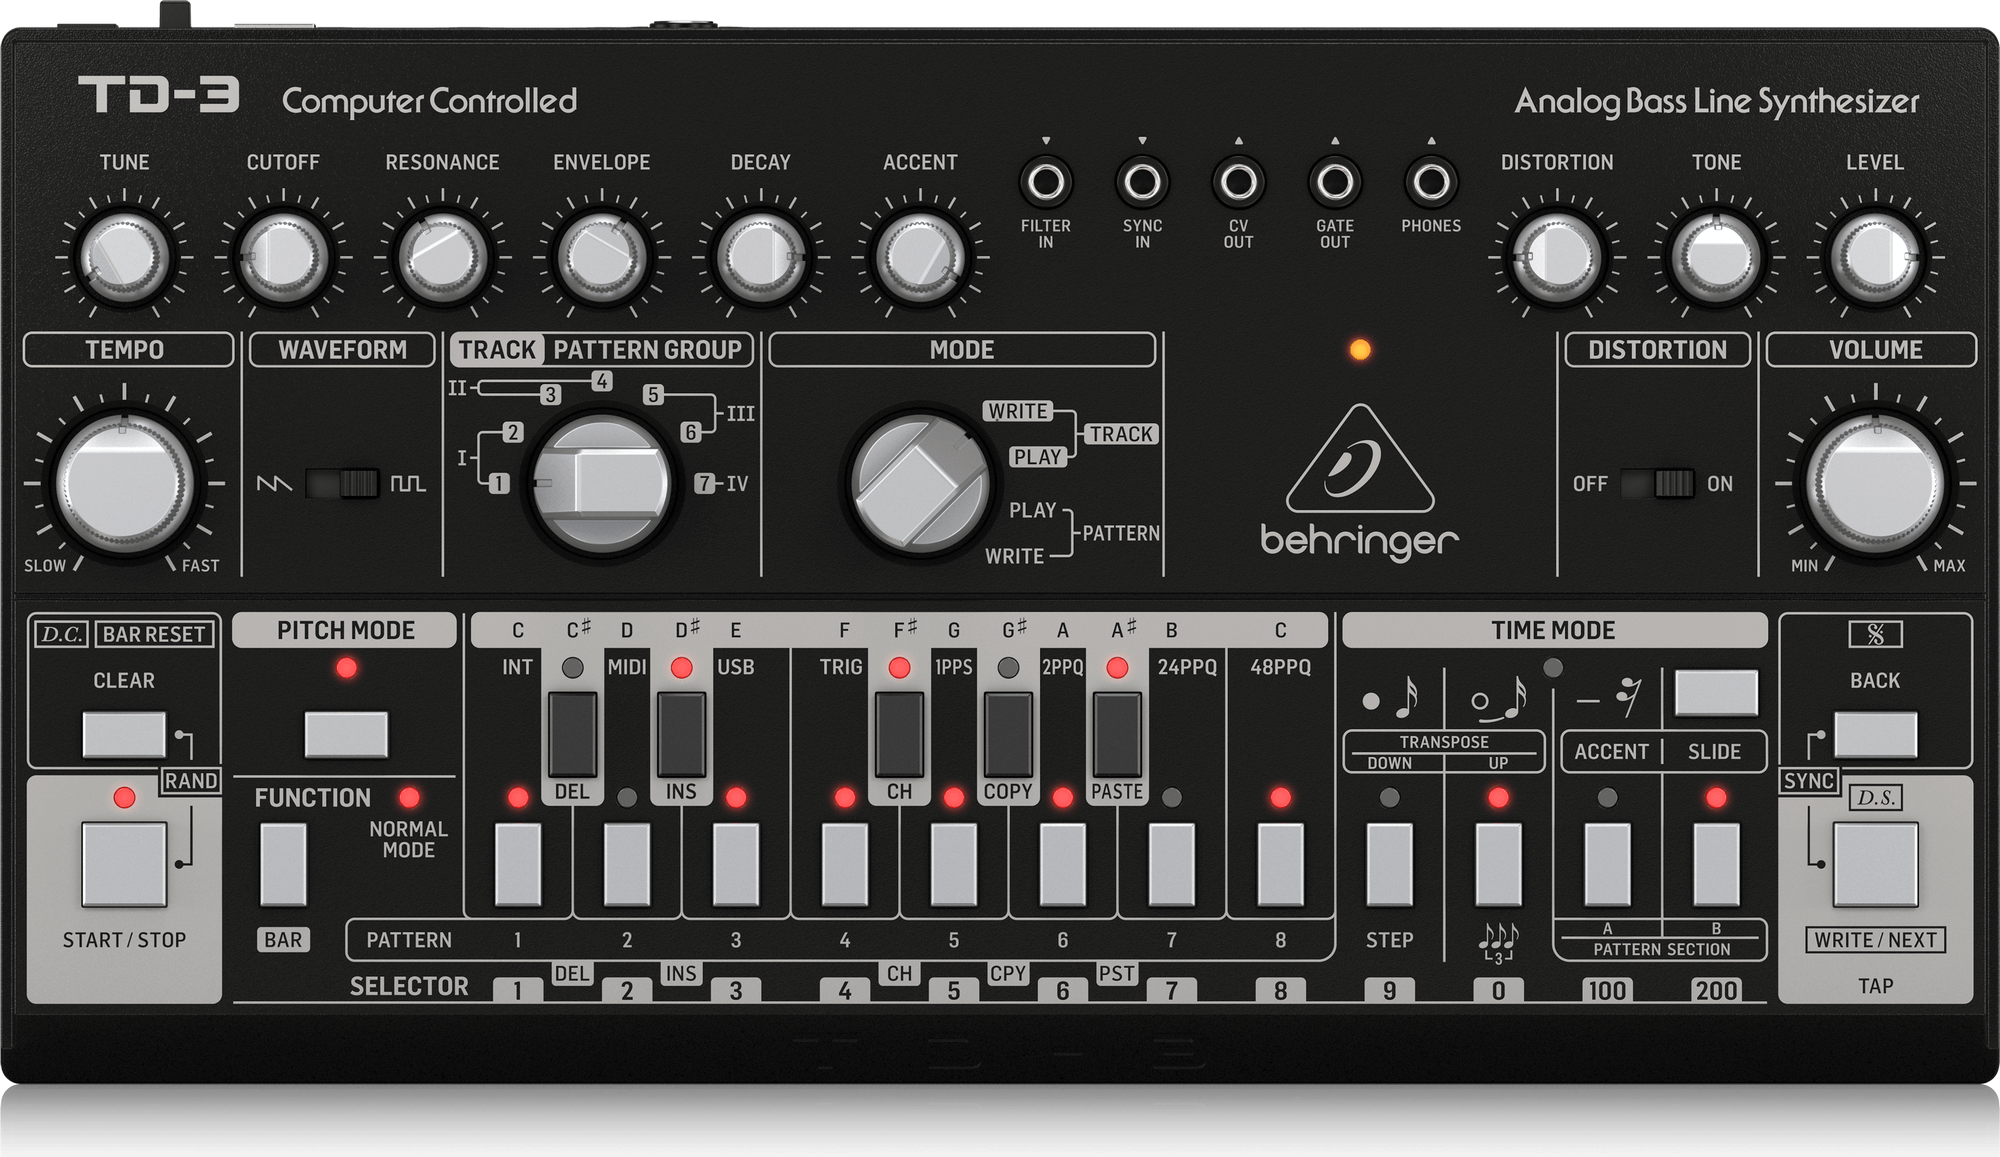Click the MODE rotary selector knob
Viewport: 2000px width, 1157px height.
pyautogui.click(x=919, y=482)
